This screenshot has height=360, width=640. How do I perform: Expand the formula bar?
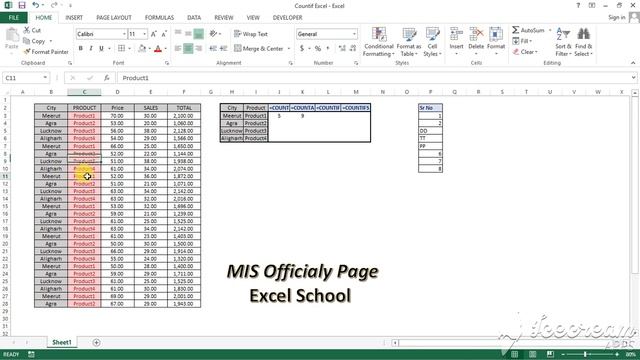point(633,78)
